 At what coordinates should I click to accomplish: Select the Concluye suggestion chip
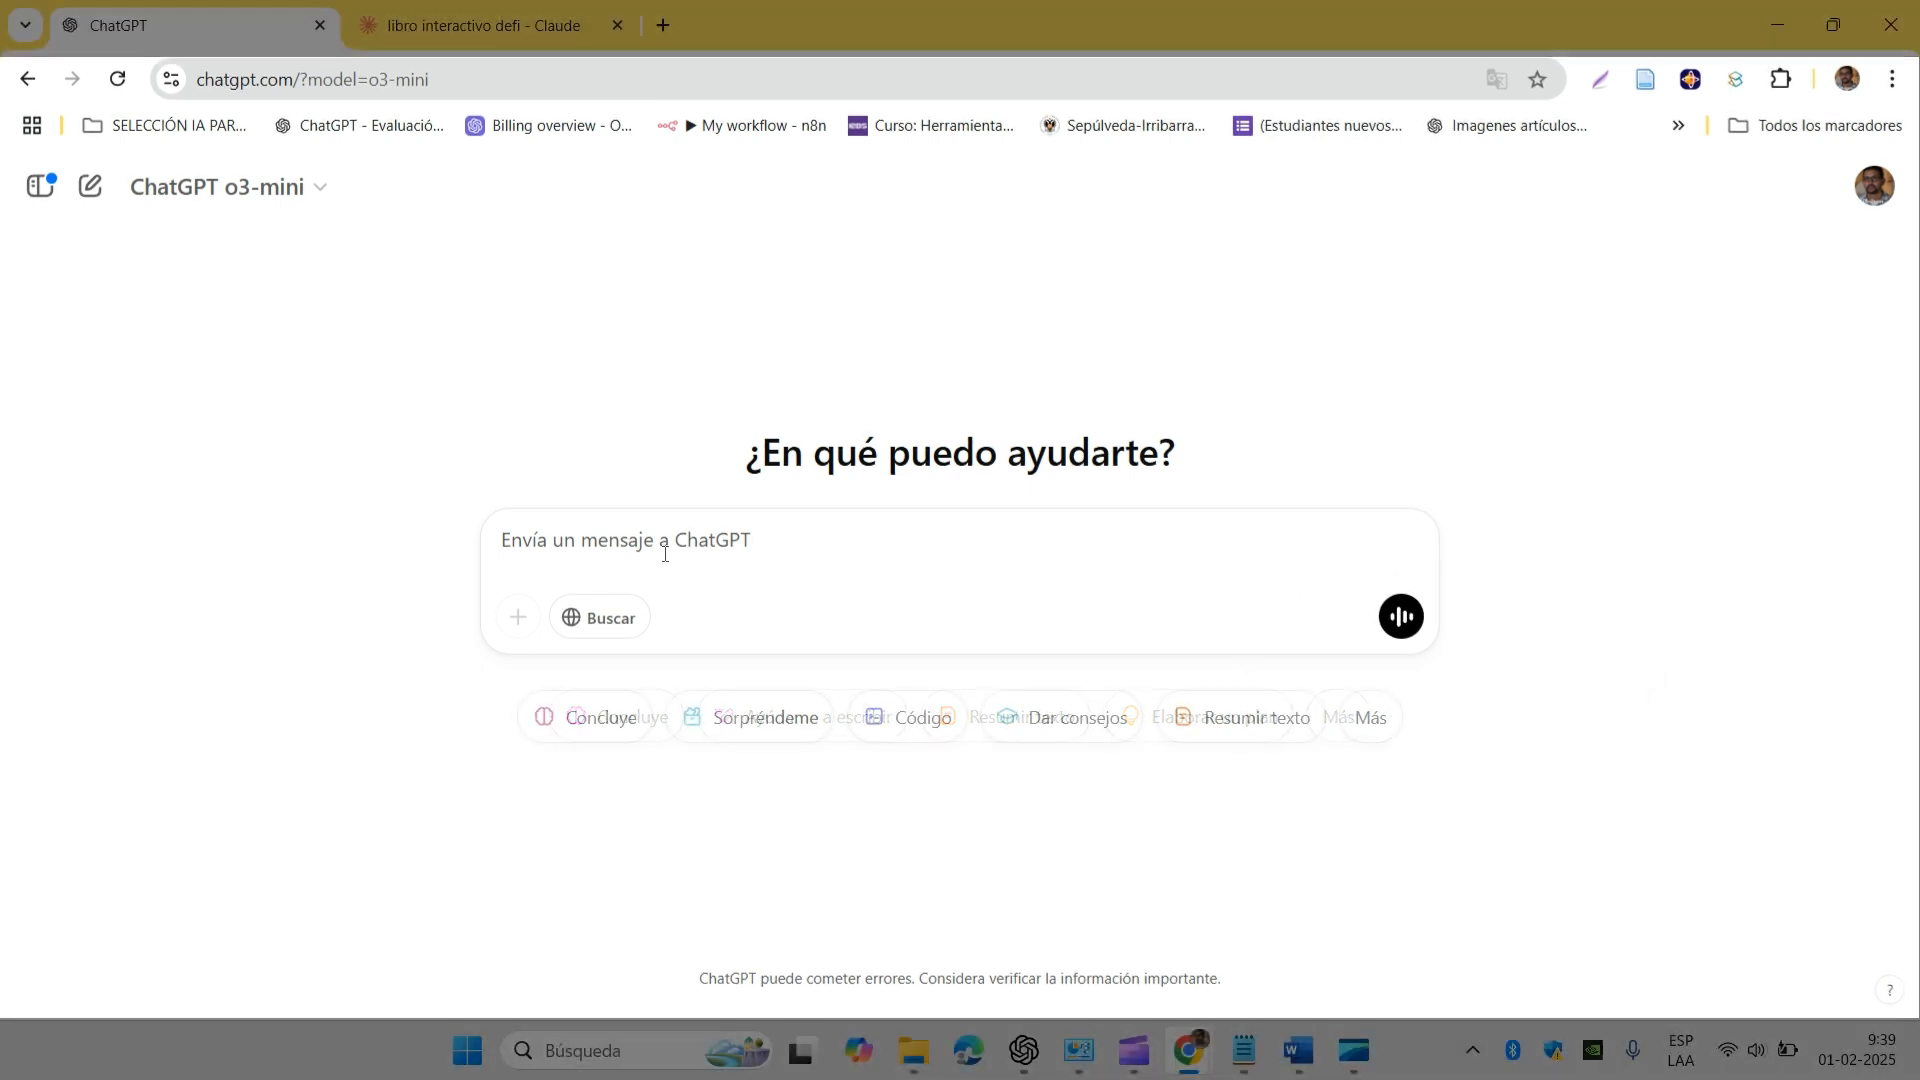point(586,717)
